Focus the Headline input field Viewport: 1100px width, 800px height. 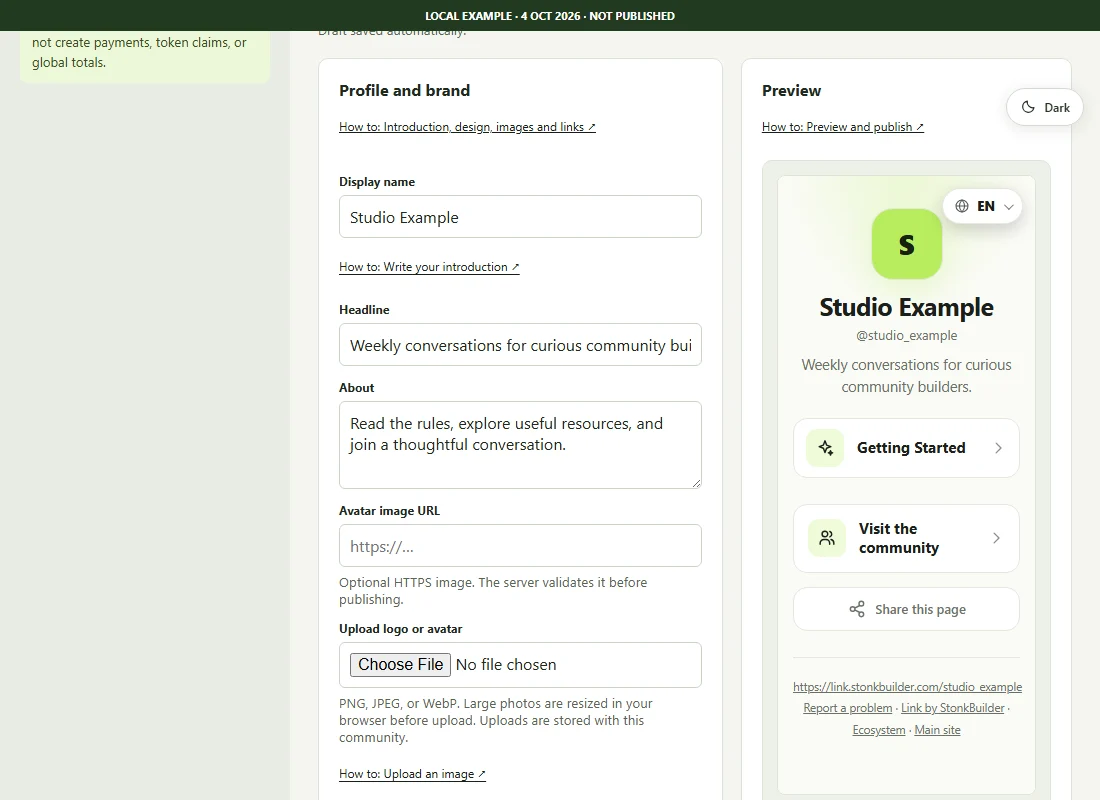[x=520, y=345]
